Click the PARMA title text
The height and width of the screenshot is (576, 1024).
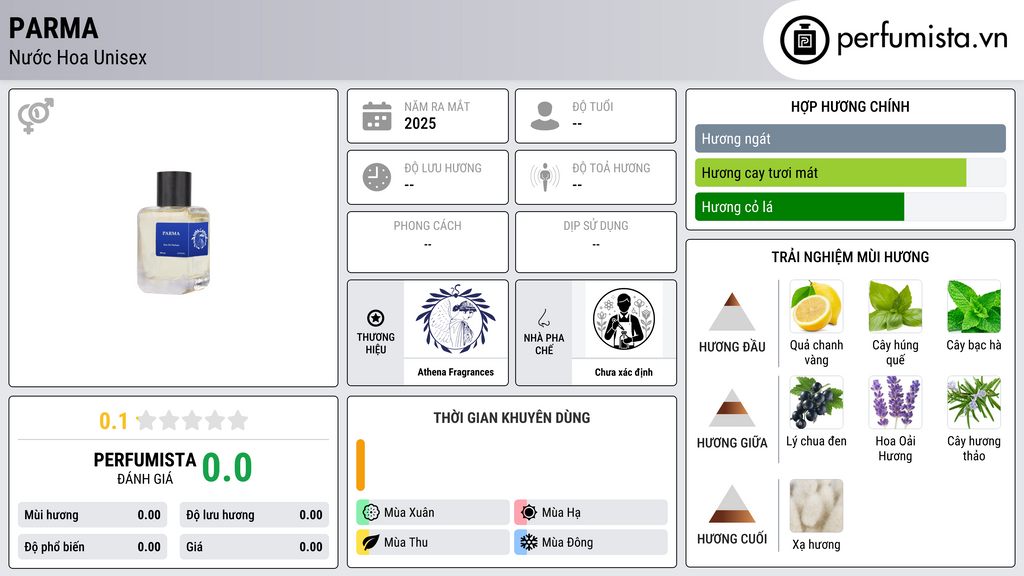[x=54, y=28]
